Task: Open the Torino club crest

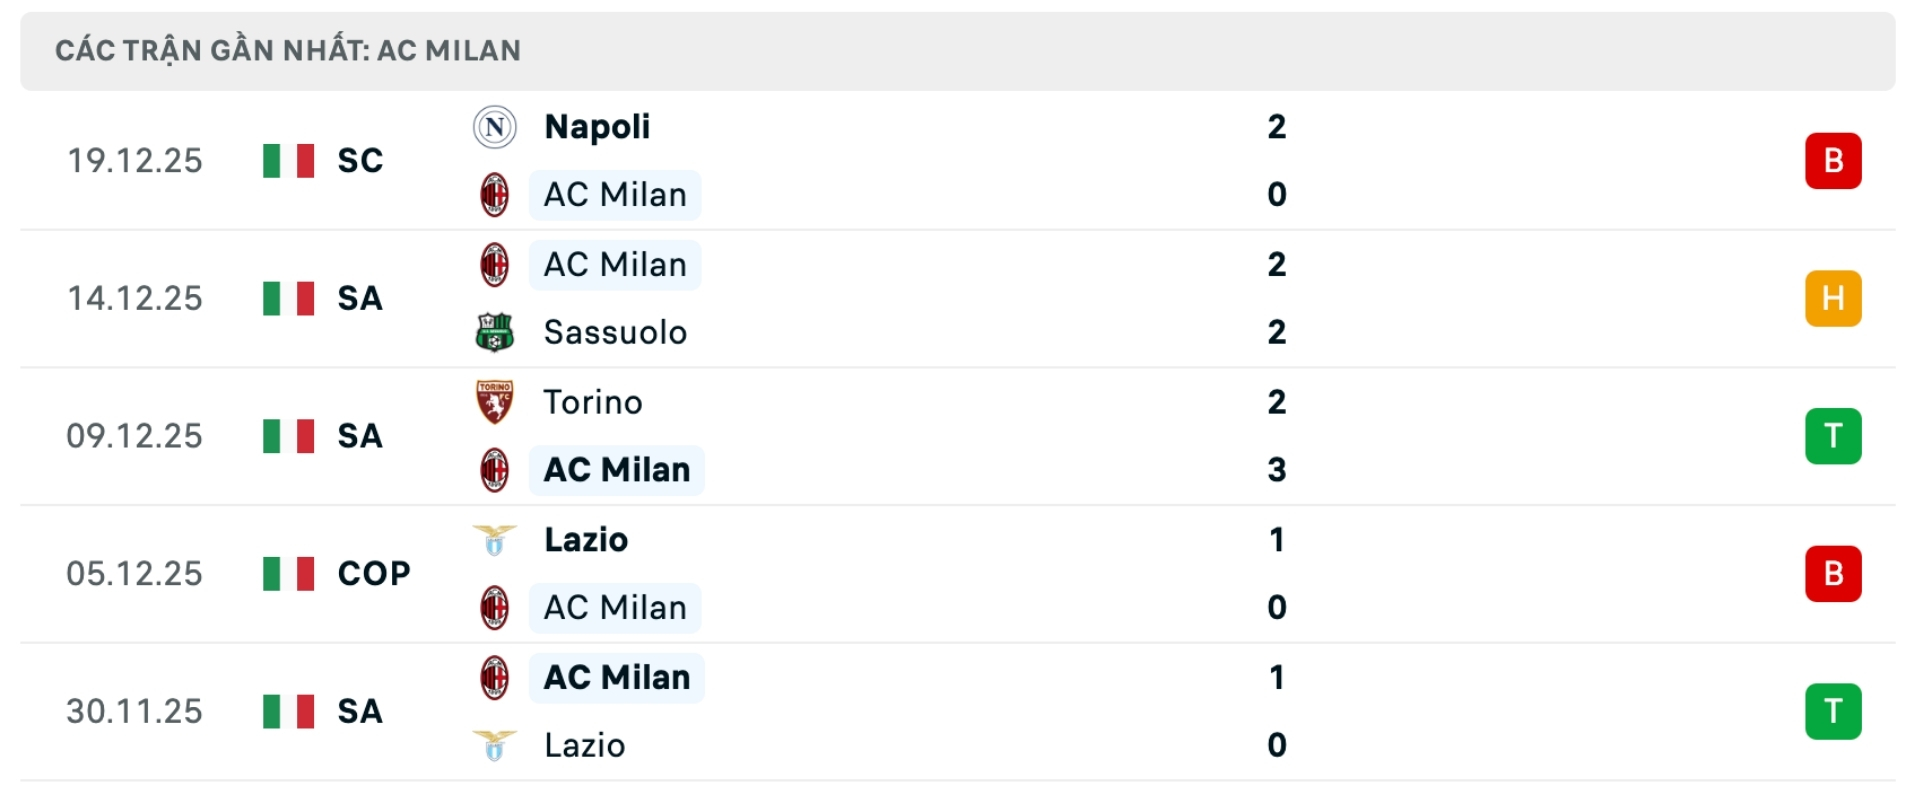Action: coord(495,402)
